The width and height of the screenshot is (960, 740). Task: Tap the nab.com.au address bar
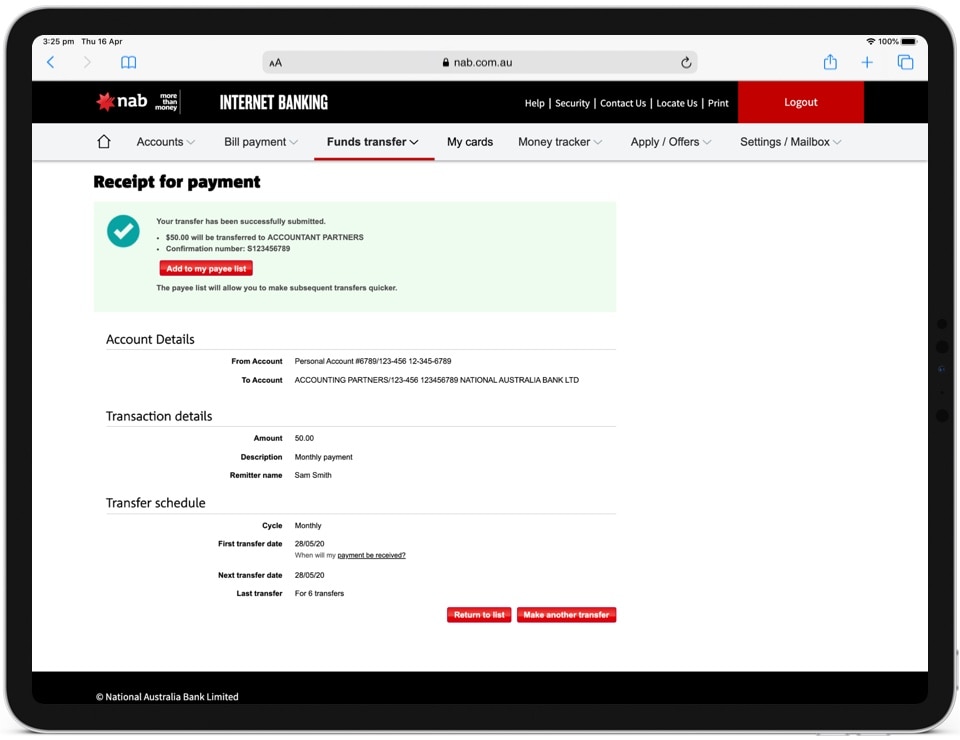(478, 62)
